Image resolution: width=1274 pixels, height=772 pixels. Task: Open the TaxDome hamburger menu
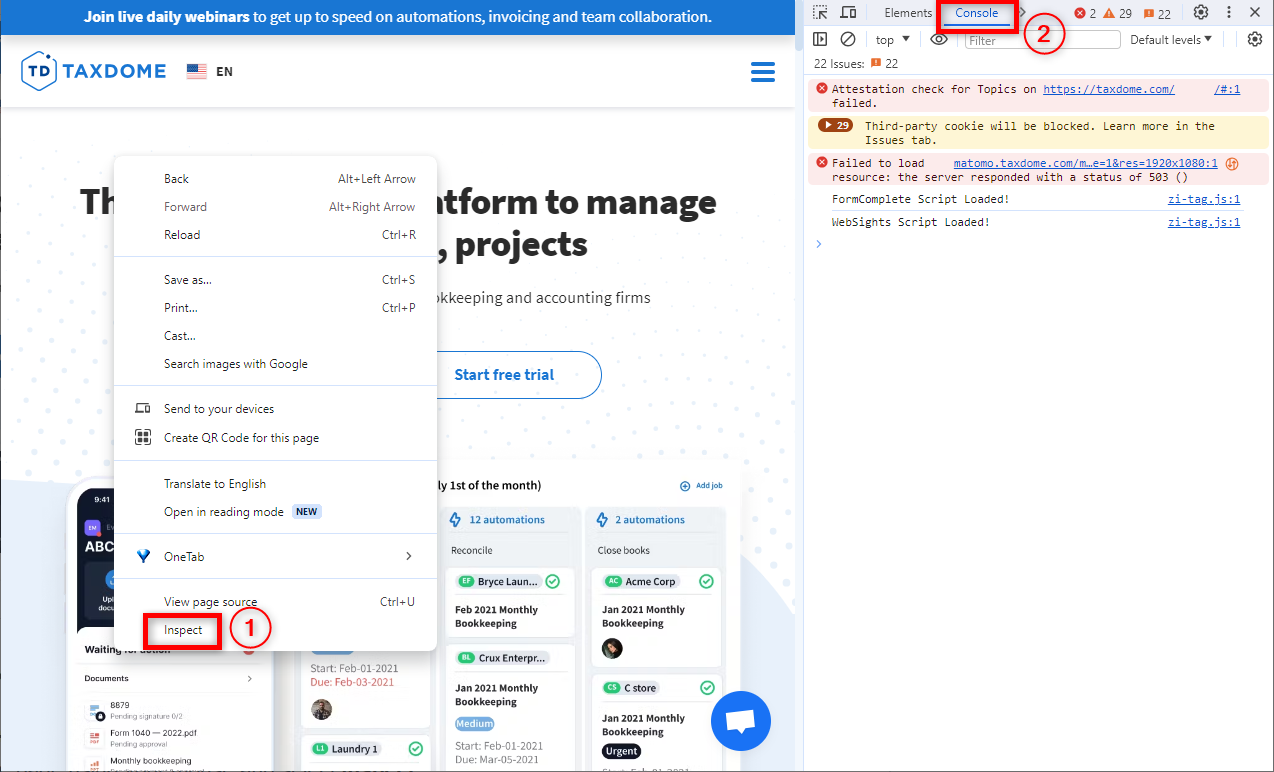762,72
